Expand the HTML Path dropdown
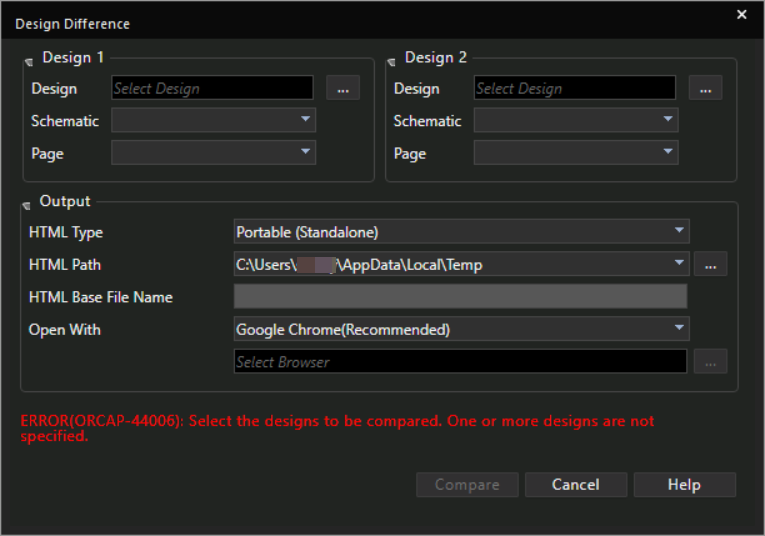The height and width of the screenshot is (536, 765). [679, 264]
